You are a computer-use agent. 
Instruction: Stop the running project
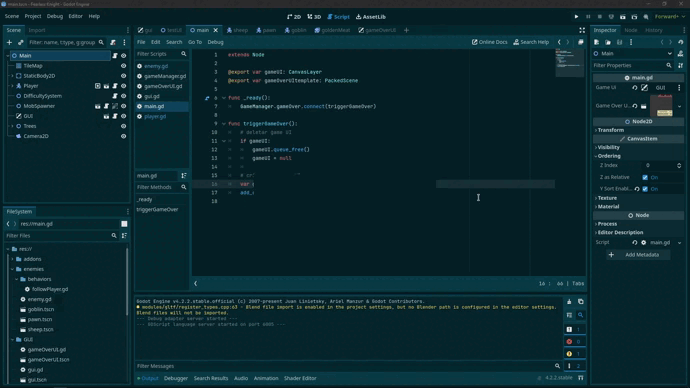pyautogui.click(x=599, y=17)
